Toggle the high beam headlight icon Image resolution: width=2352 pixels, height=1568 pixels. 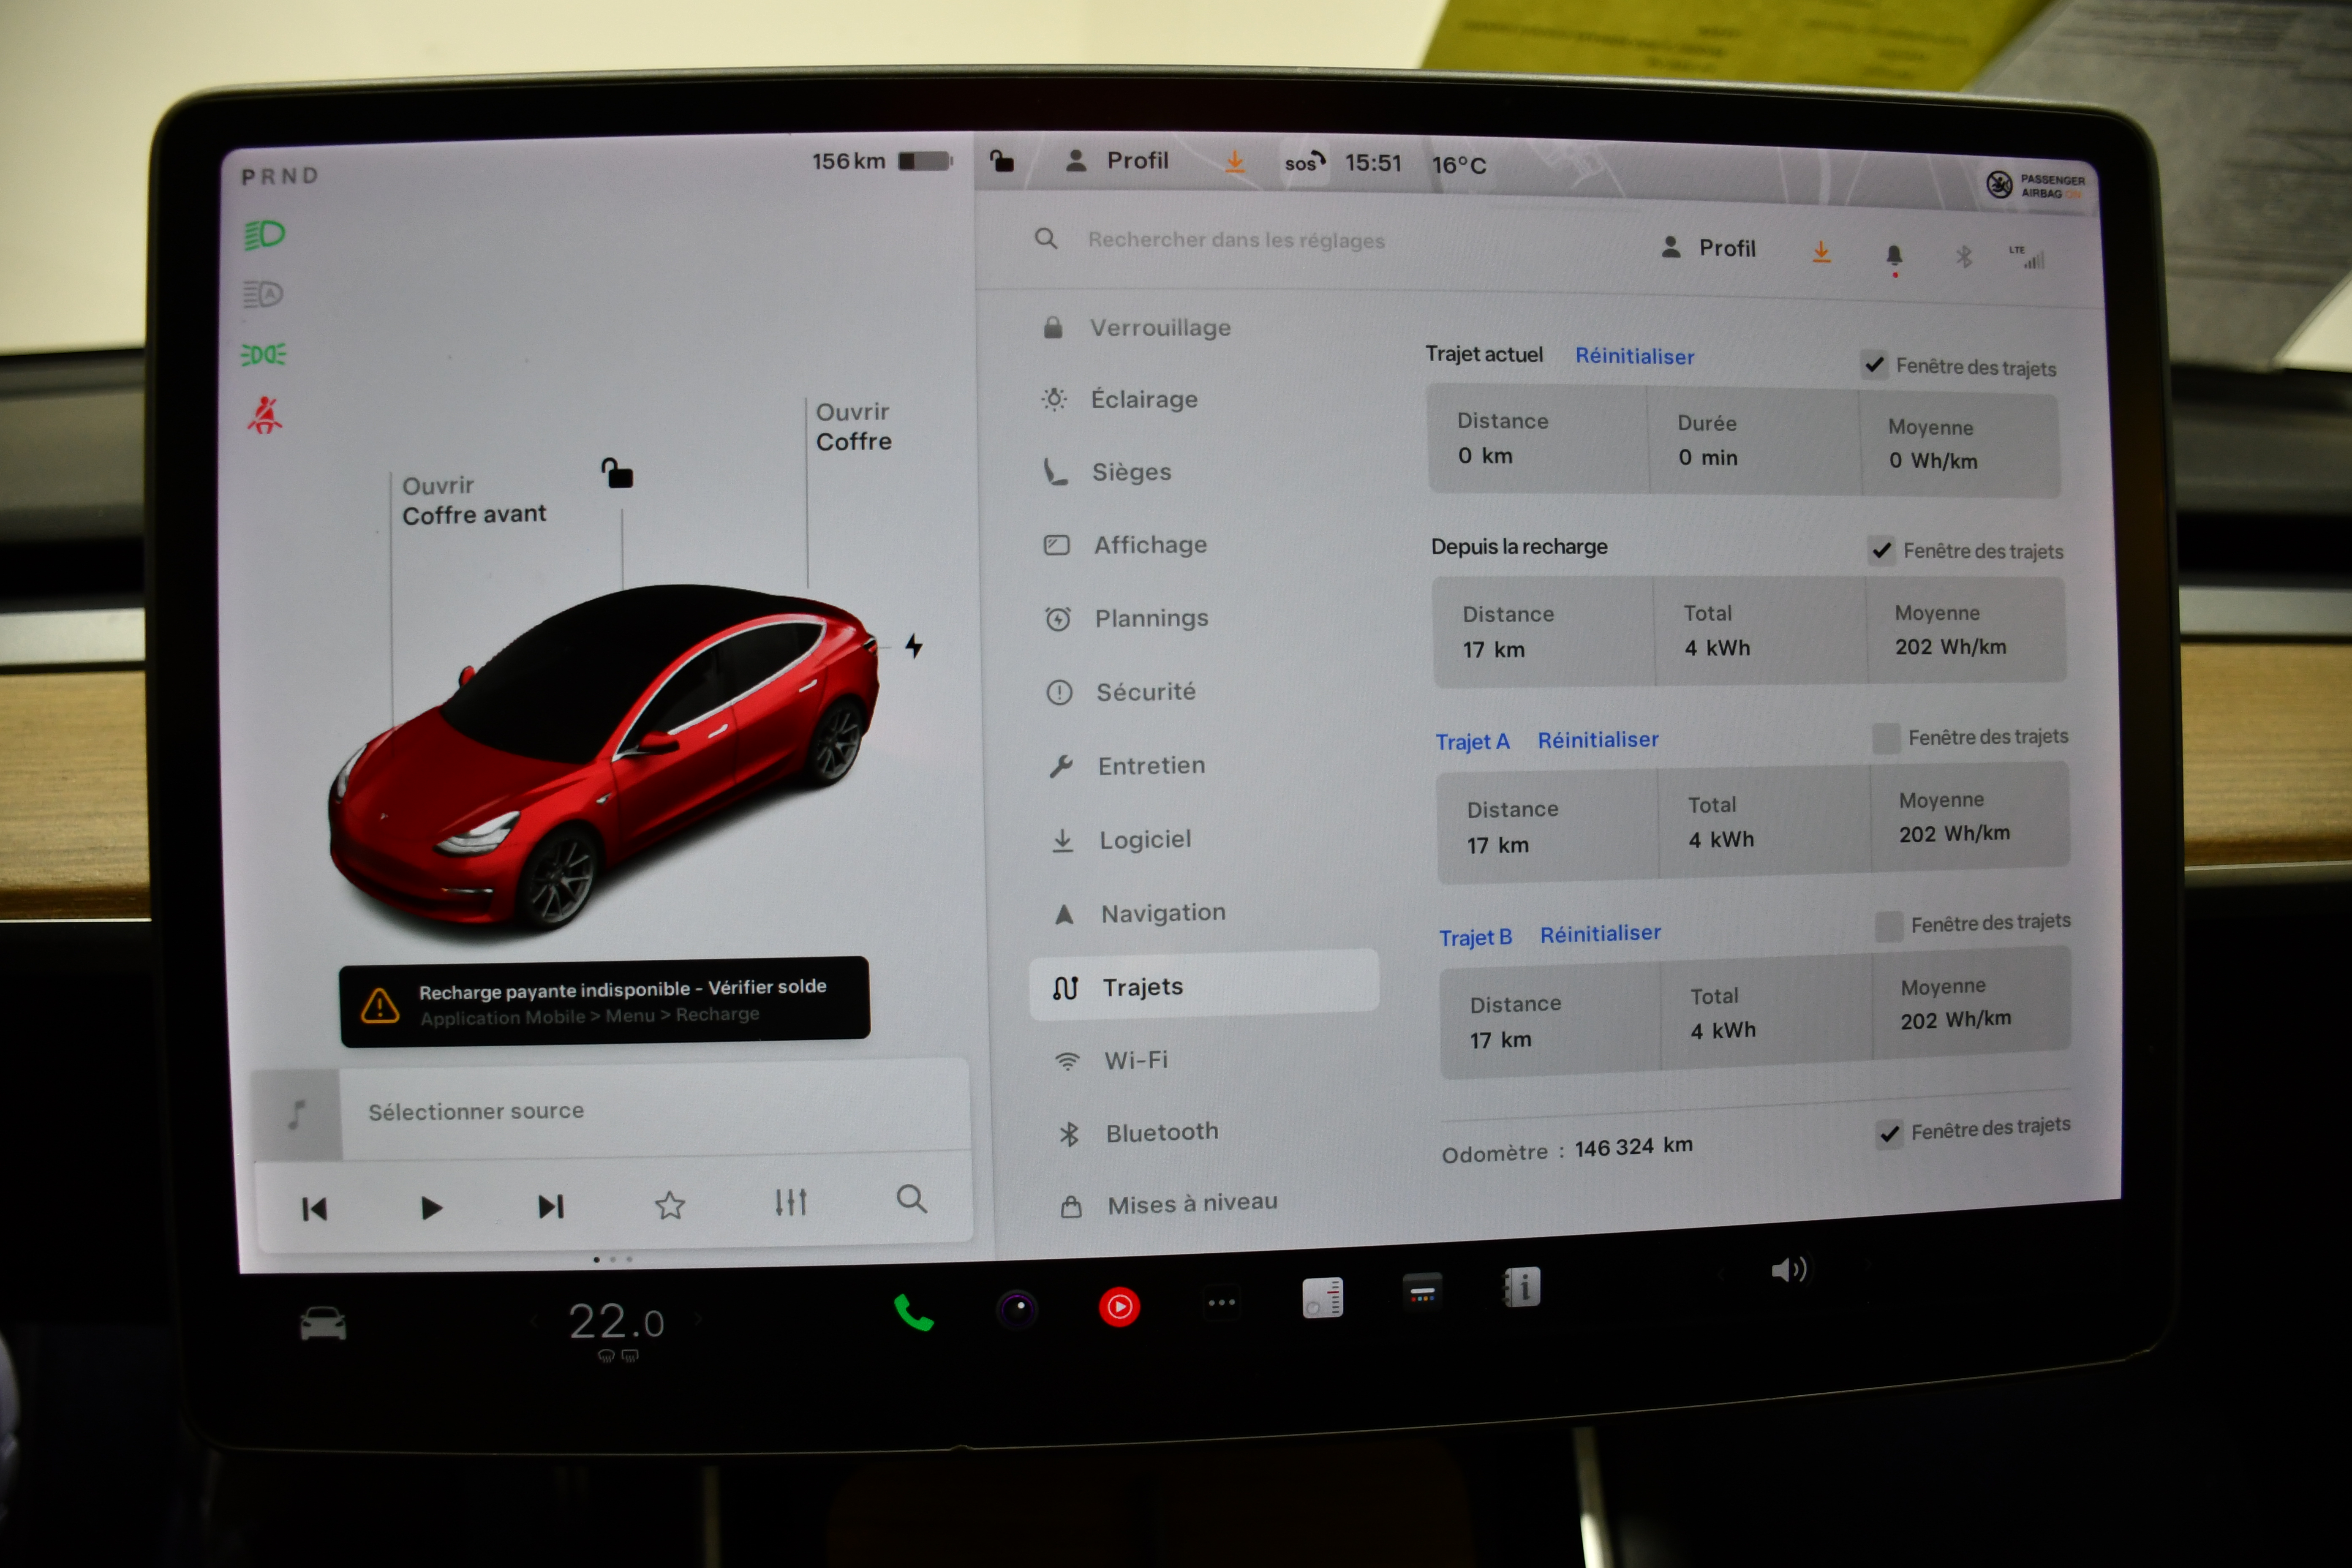tap(264, 235)
